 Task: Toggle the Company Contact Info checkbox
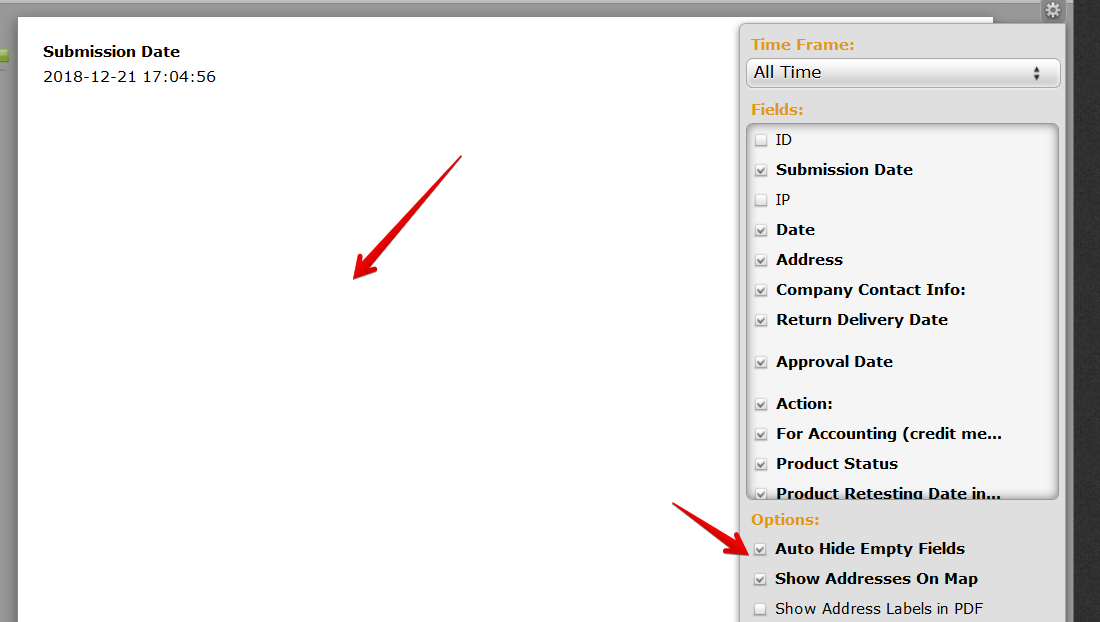click(761, 291)
